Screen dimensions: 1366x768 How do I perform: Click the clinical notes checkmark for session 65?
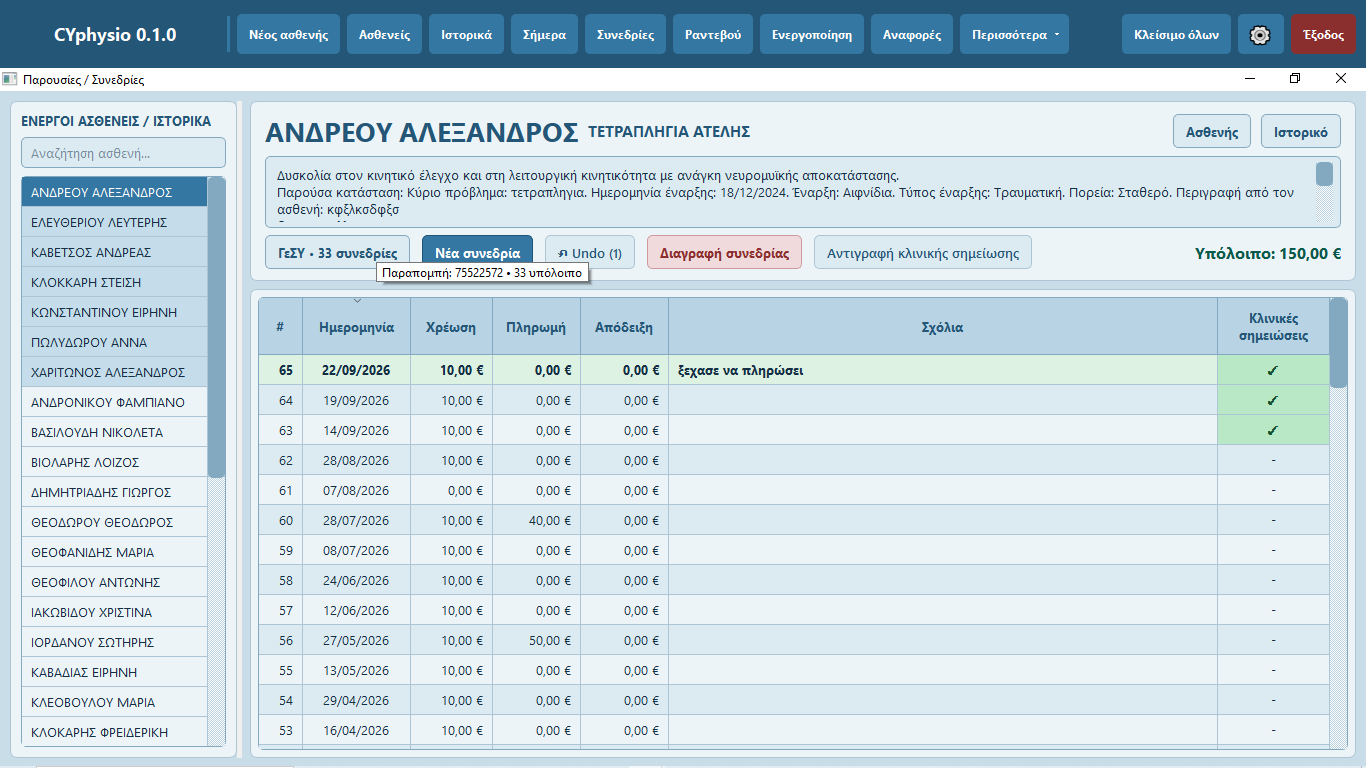1272,371
